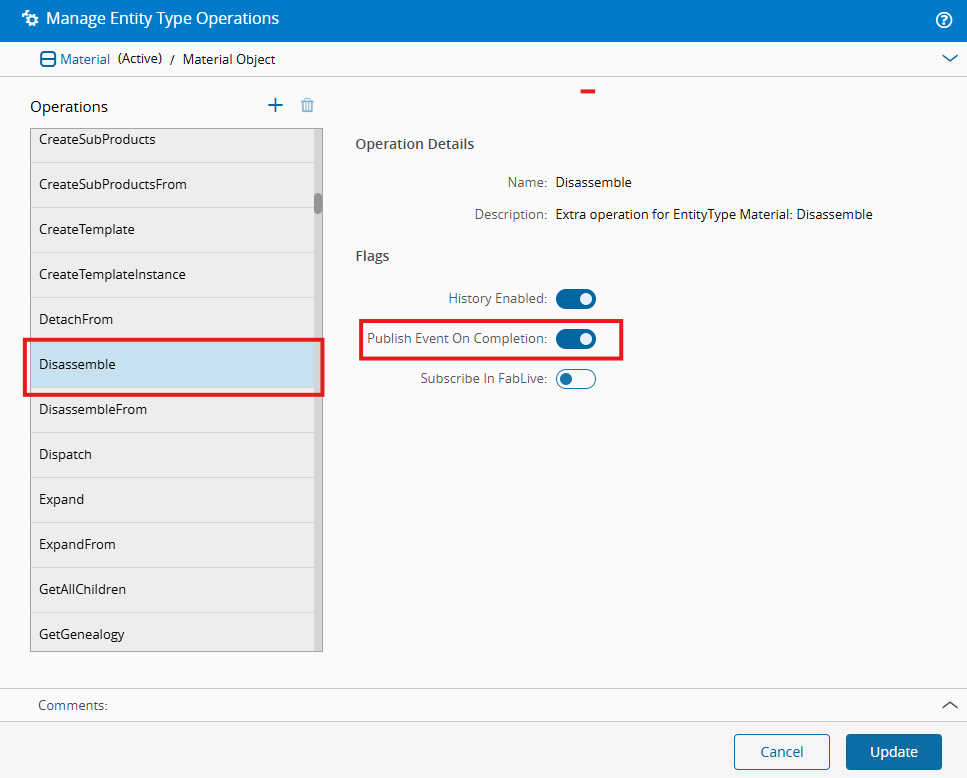Viewport: 967px width, 778px height.
Task: Click the operations list scrollbar thumb
Action: 318,203
